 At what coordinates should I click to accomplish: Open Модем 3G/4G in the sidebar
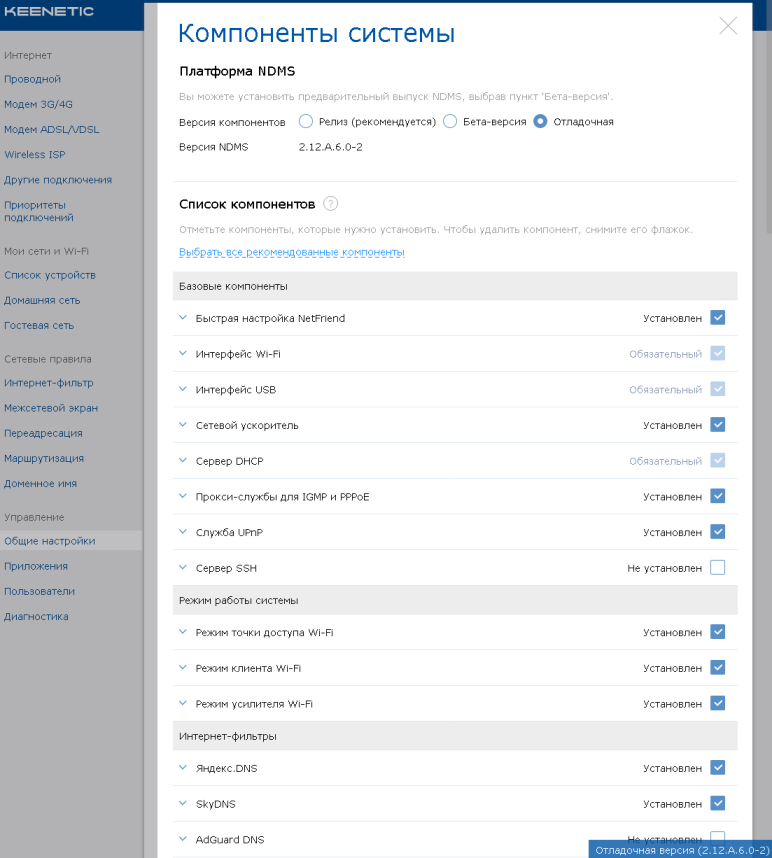[x=38, y=105]
